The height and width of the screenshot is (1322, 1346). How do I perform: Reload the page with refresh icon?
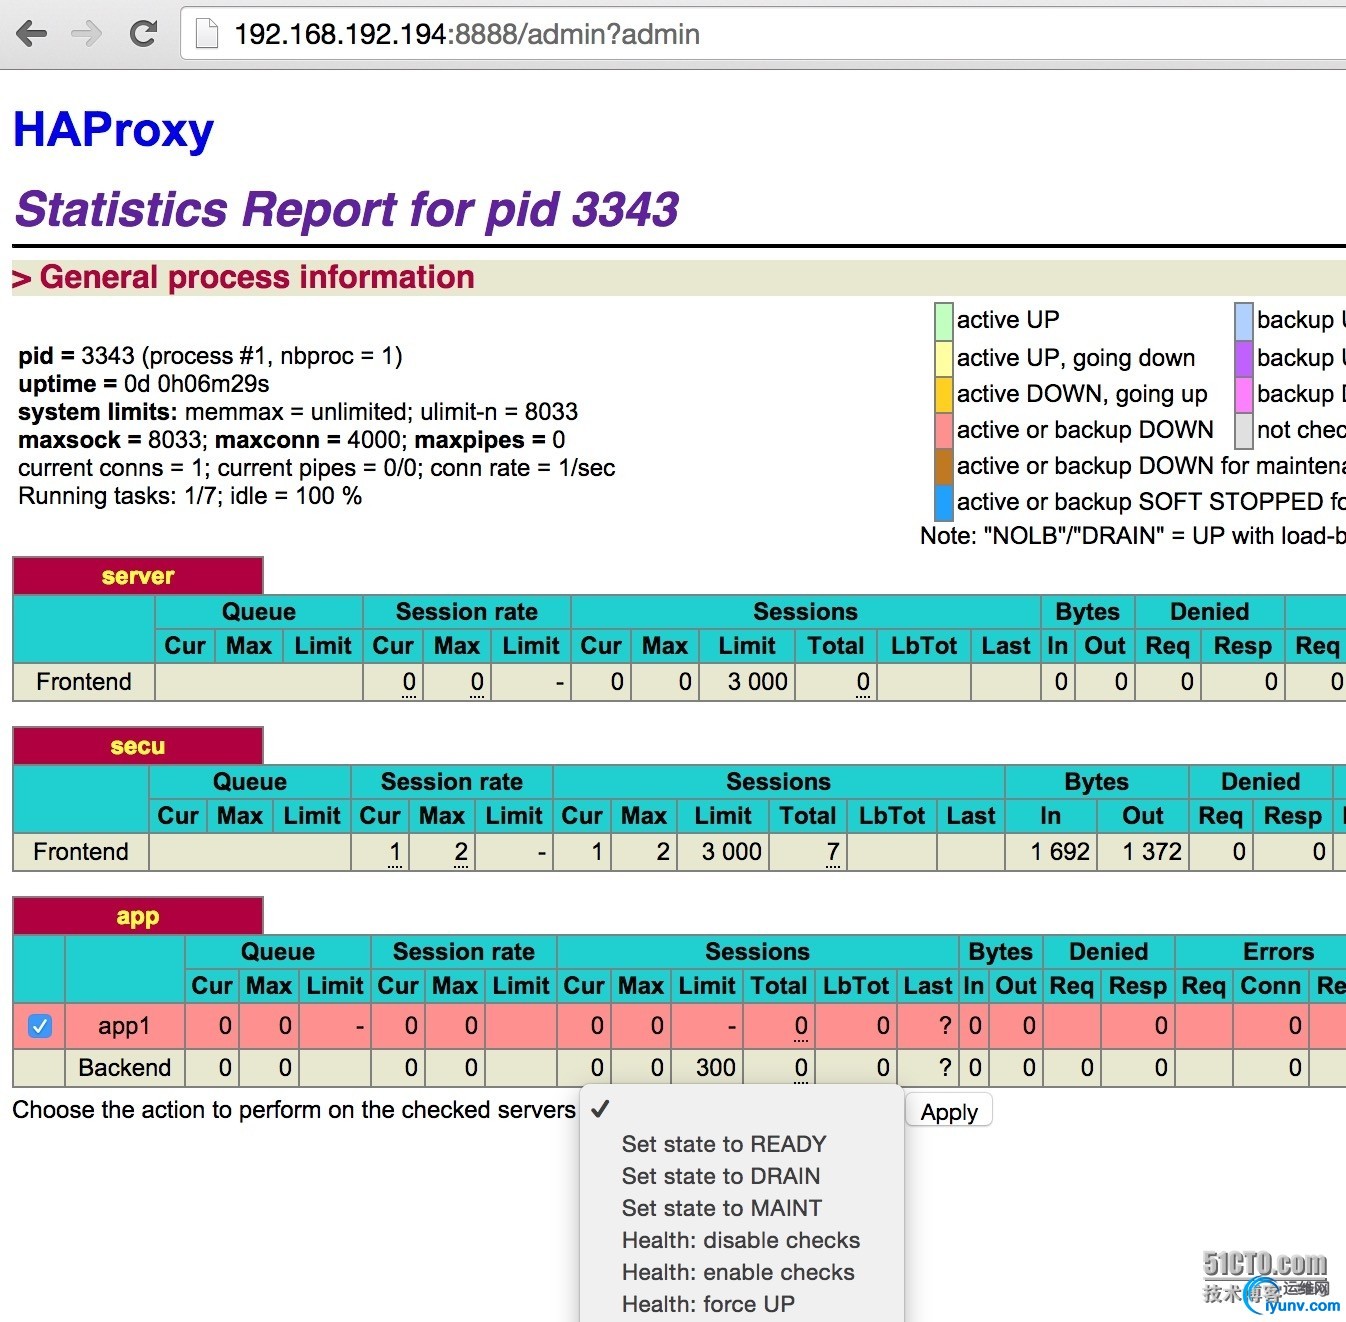click(x=144, y=34)
